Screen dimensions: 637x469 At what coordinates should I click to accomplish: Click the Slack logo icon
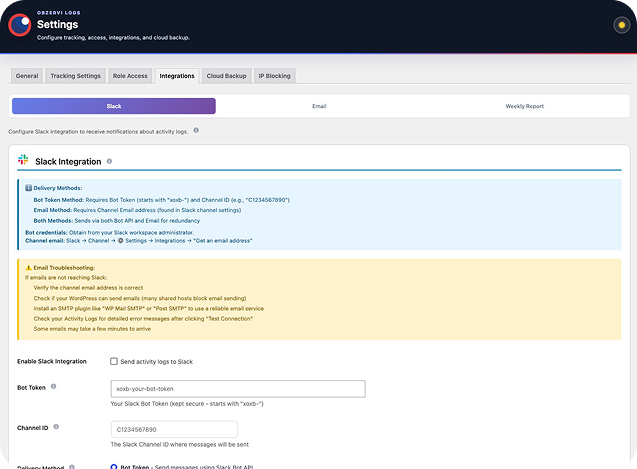(x=23, y=160)
